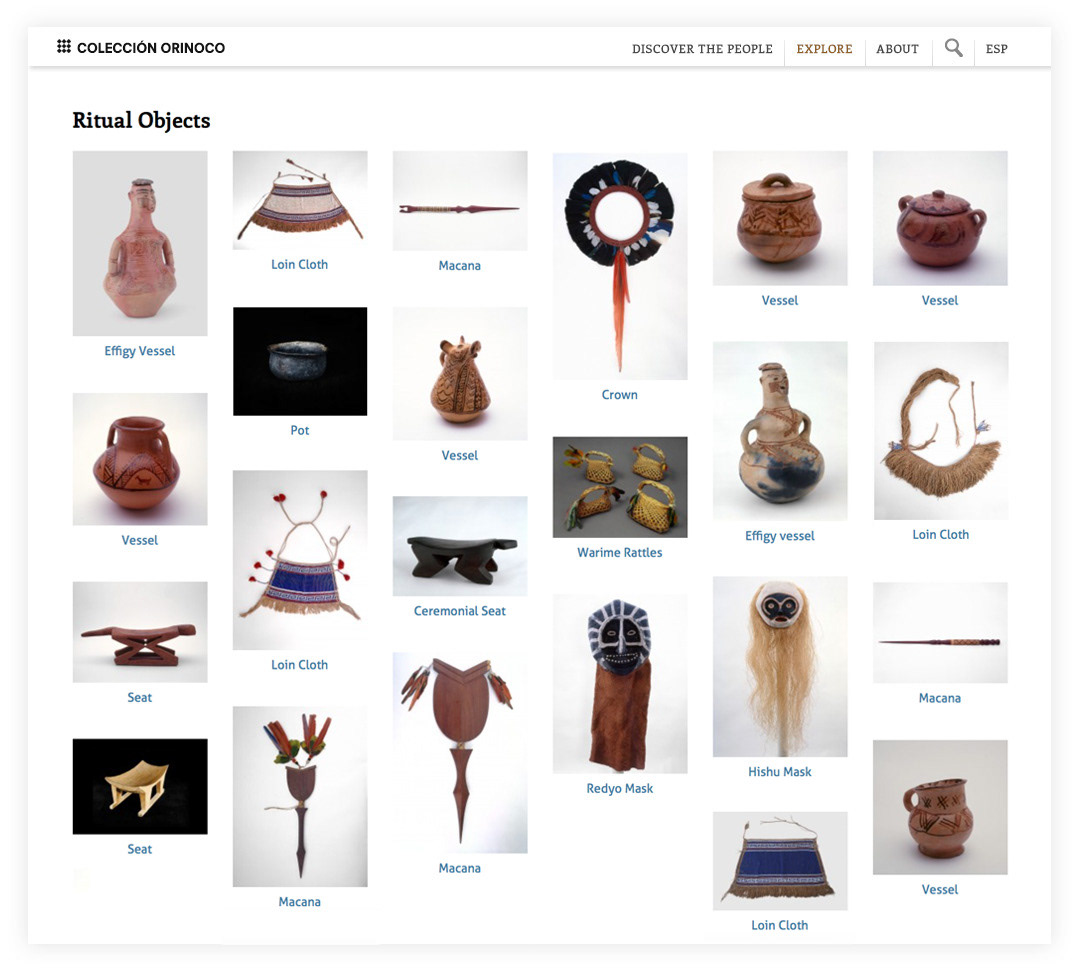Image resolution: width=1080 pixels, height=970 pixels.
Task: Click the Colección Orinoco grid logo
Action: [63, 47]
